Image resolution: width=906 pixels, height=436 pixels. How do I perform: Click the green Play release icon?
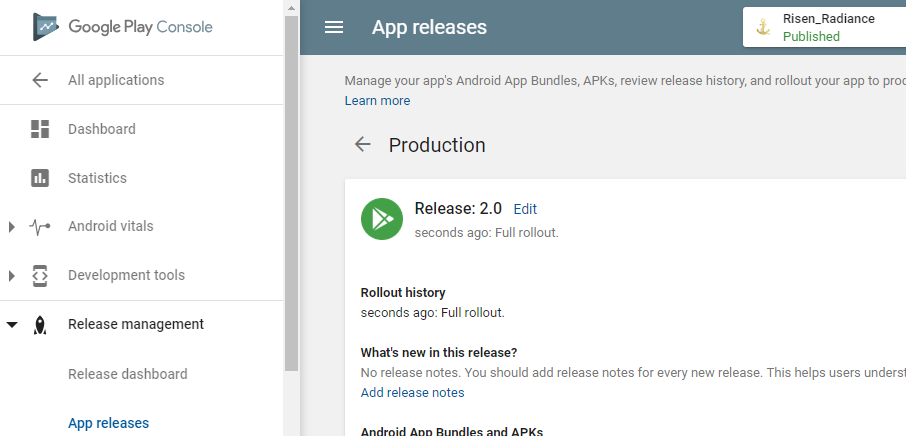[x=382, y=219]
